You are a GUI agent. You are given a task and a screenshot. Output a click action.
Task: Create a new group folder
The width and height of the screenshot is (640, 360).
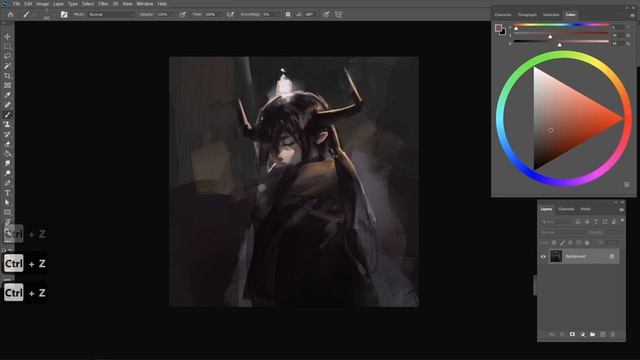(593, 334)
